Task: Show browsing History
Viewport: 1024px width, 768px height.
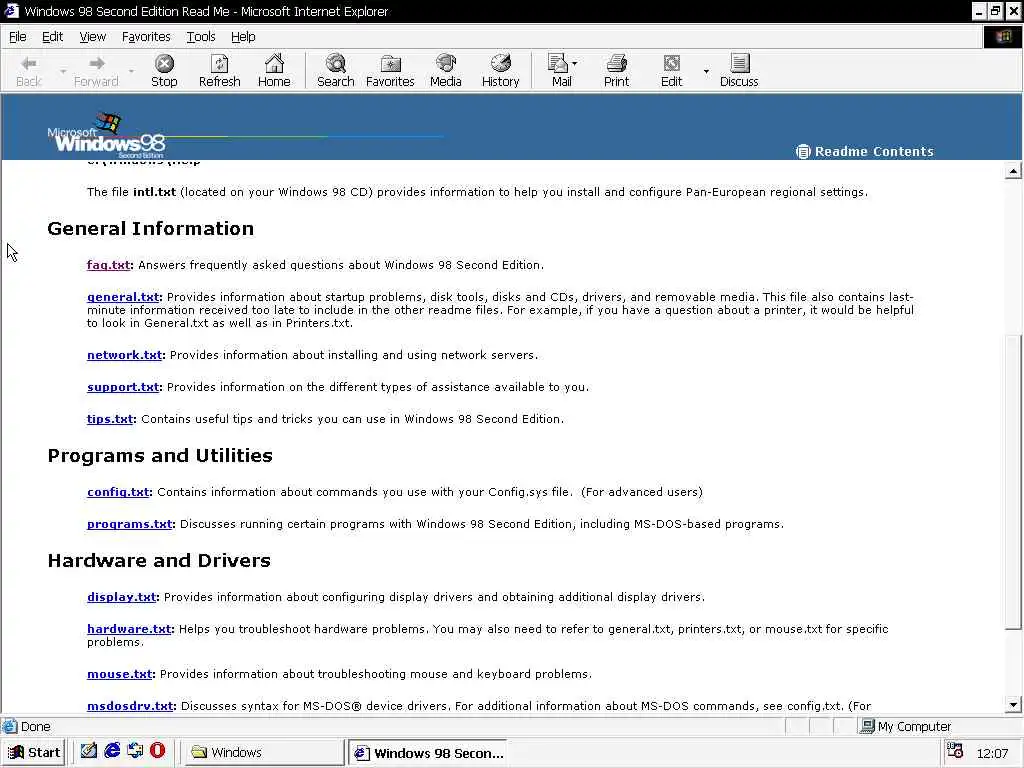Action: click(500, 71)
